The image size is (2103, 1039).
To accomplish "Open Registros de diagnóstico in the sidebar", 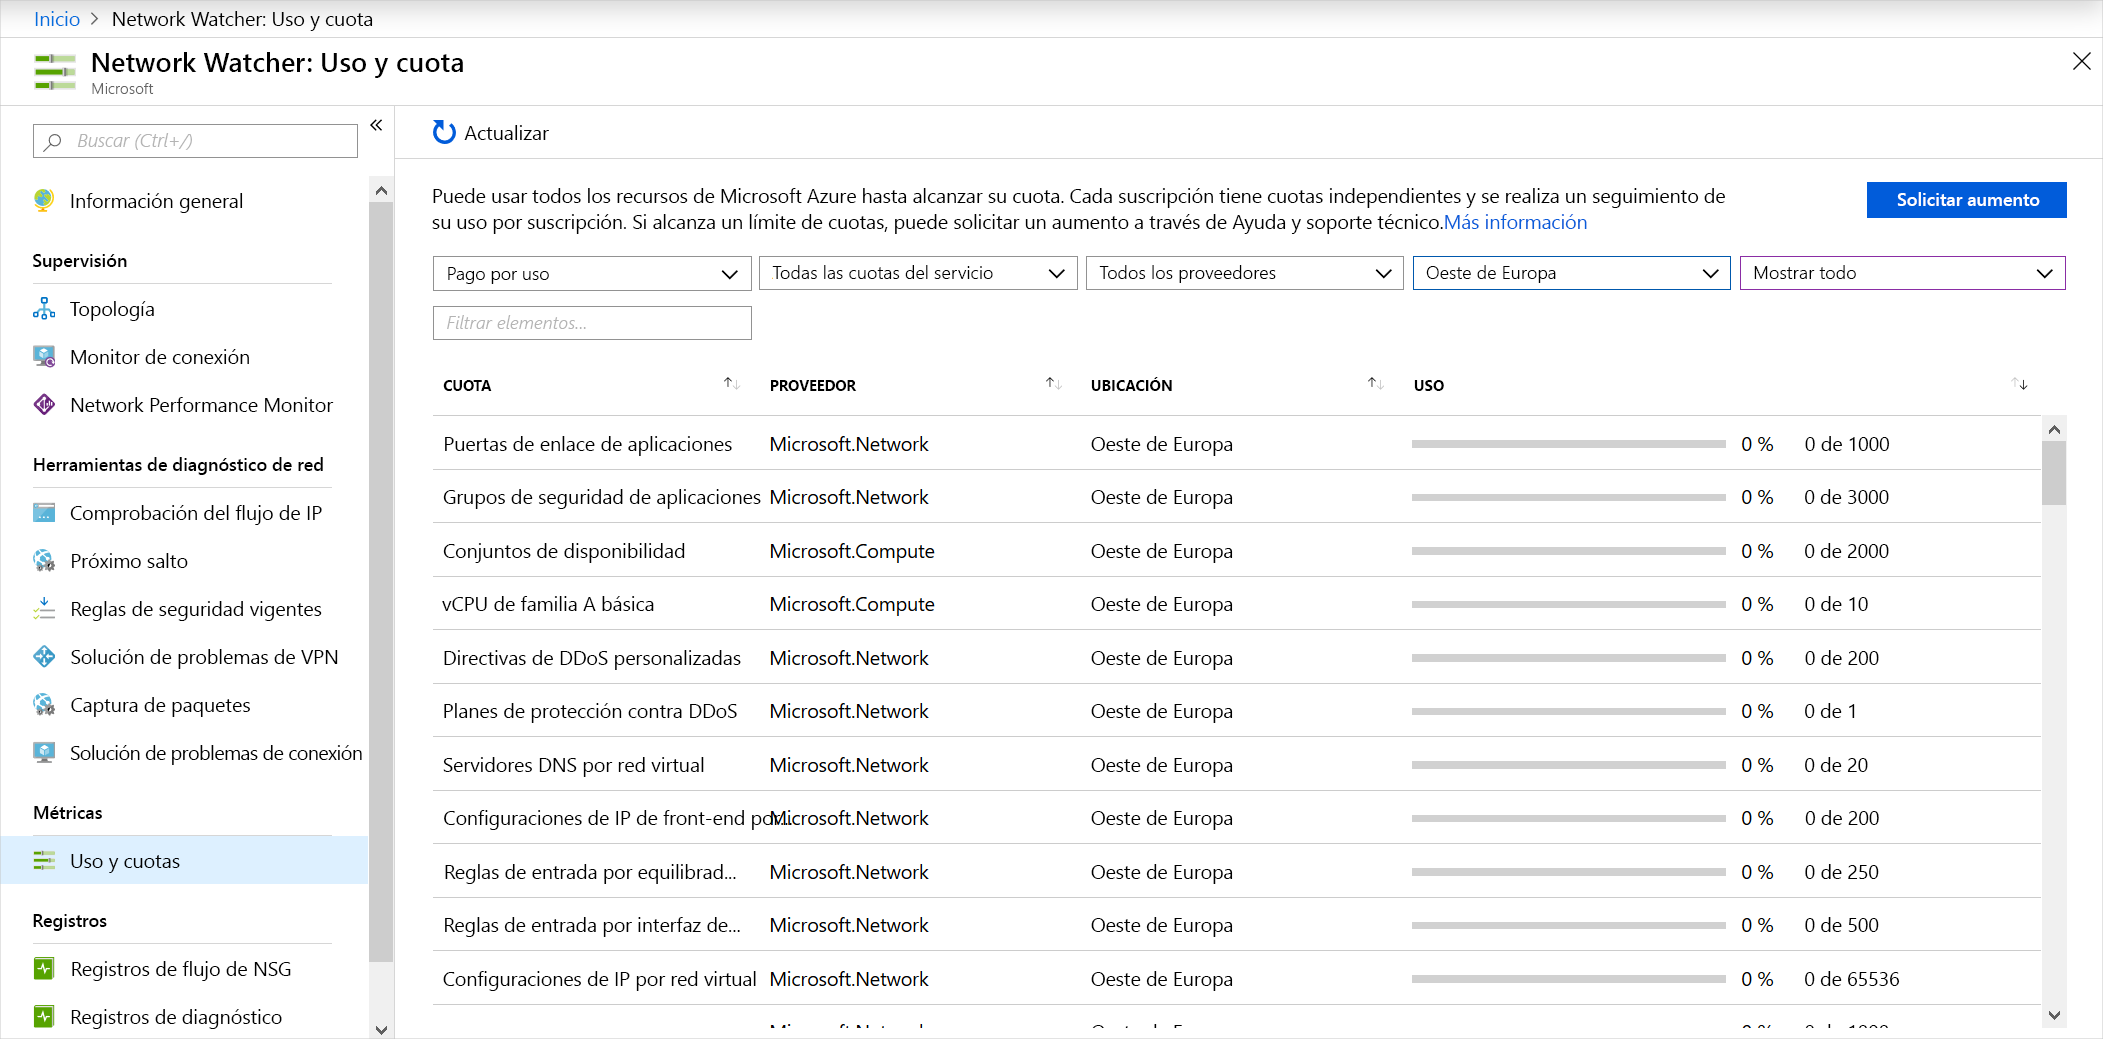I will 176,1017.
